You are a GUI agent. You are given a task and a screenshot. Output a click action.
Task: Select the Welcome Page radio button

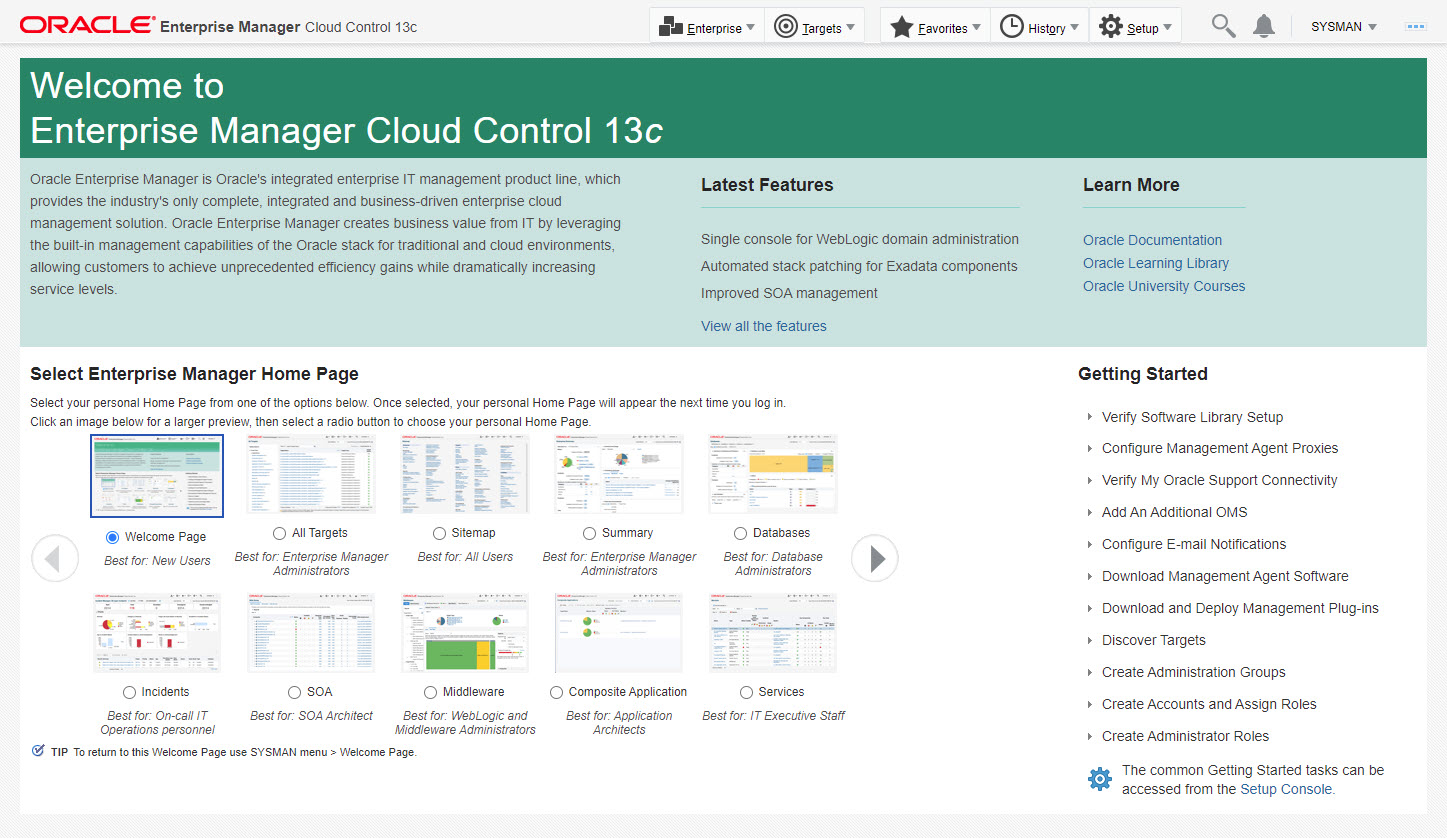pos(112,537)
